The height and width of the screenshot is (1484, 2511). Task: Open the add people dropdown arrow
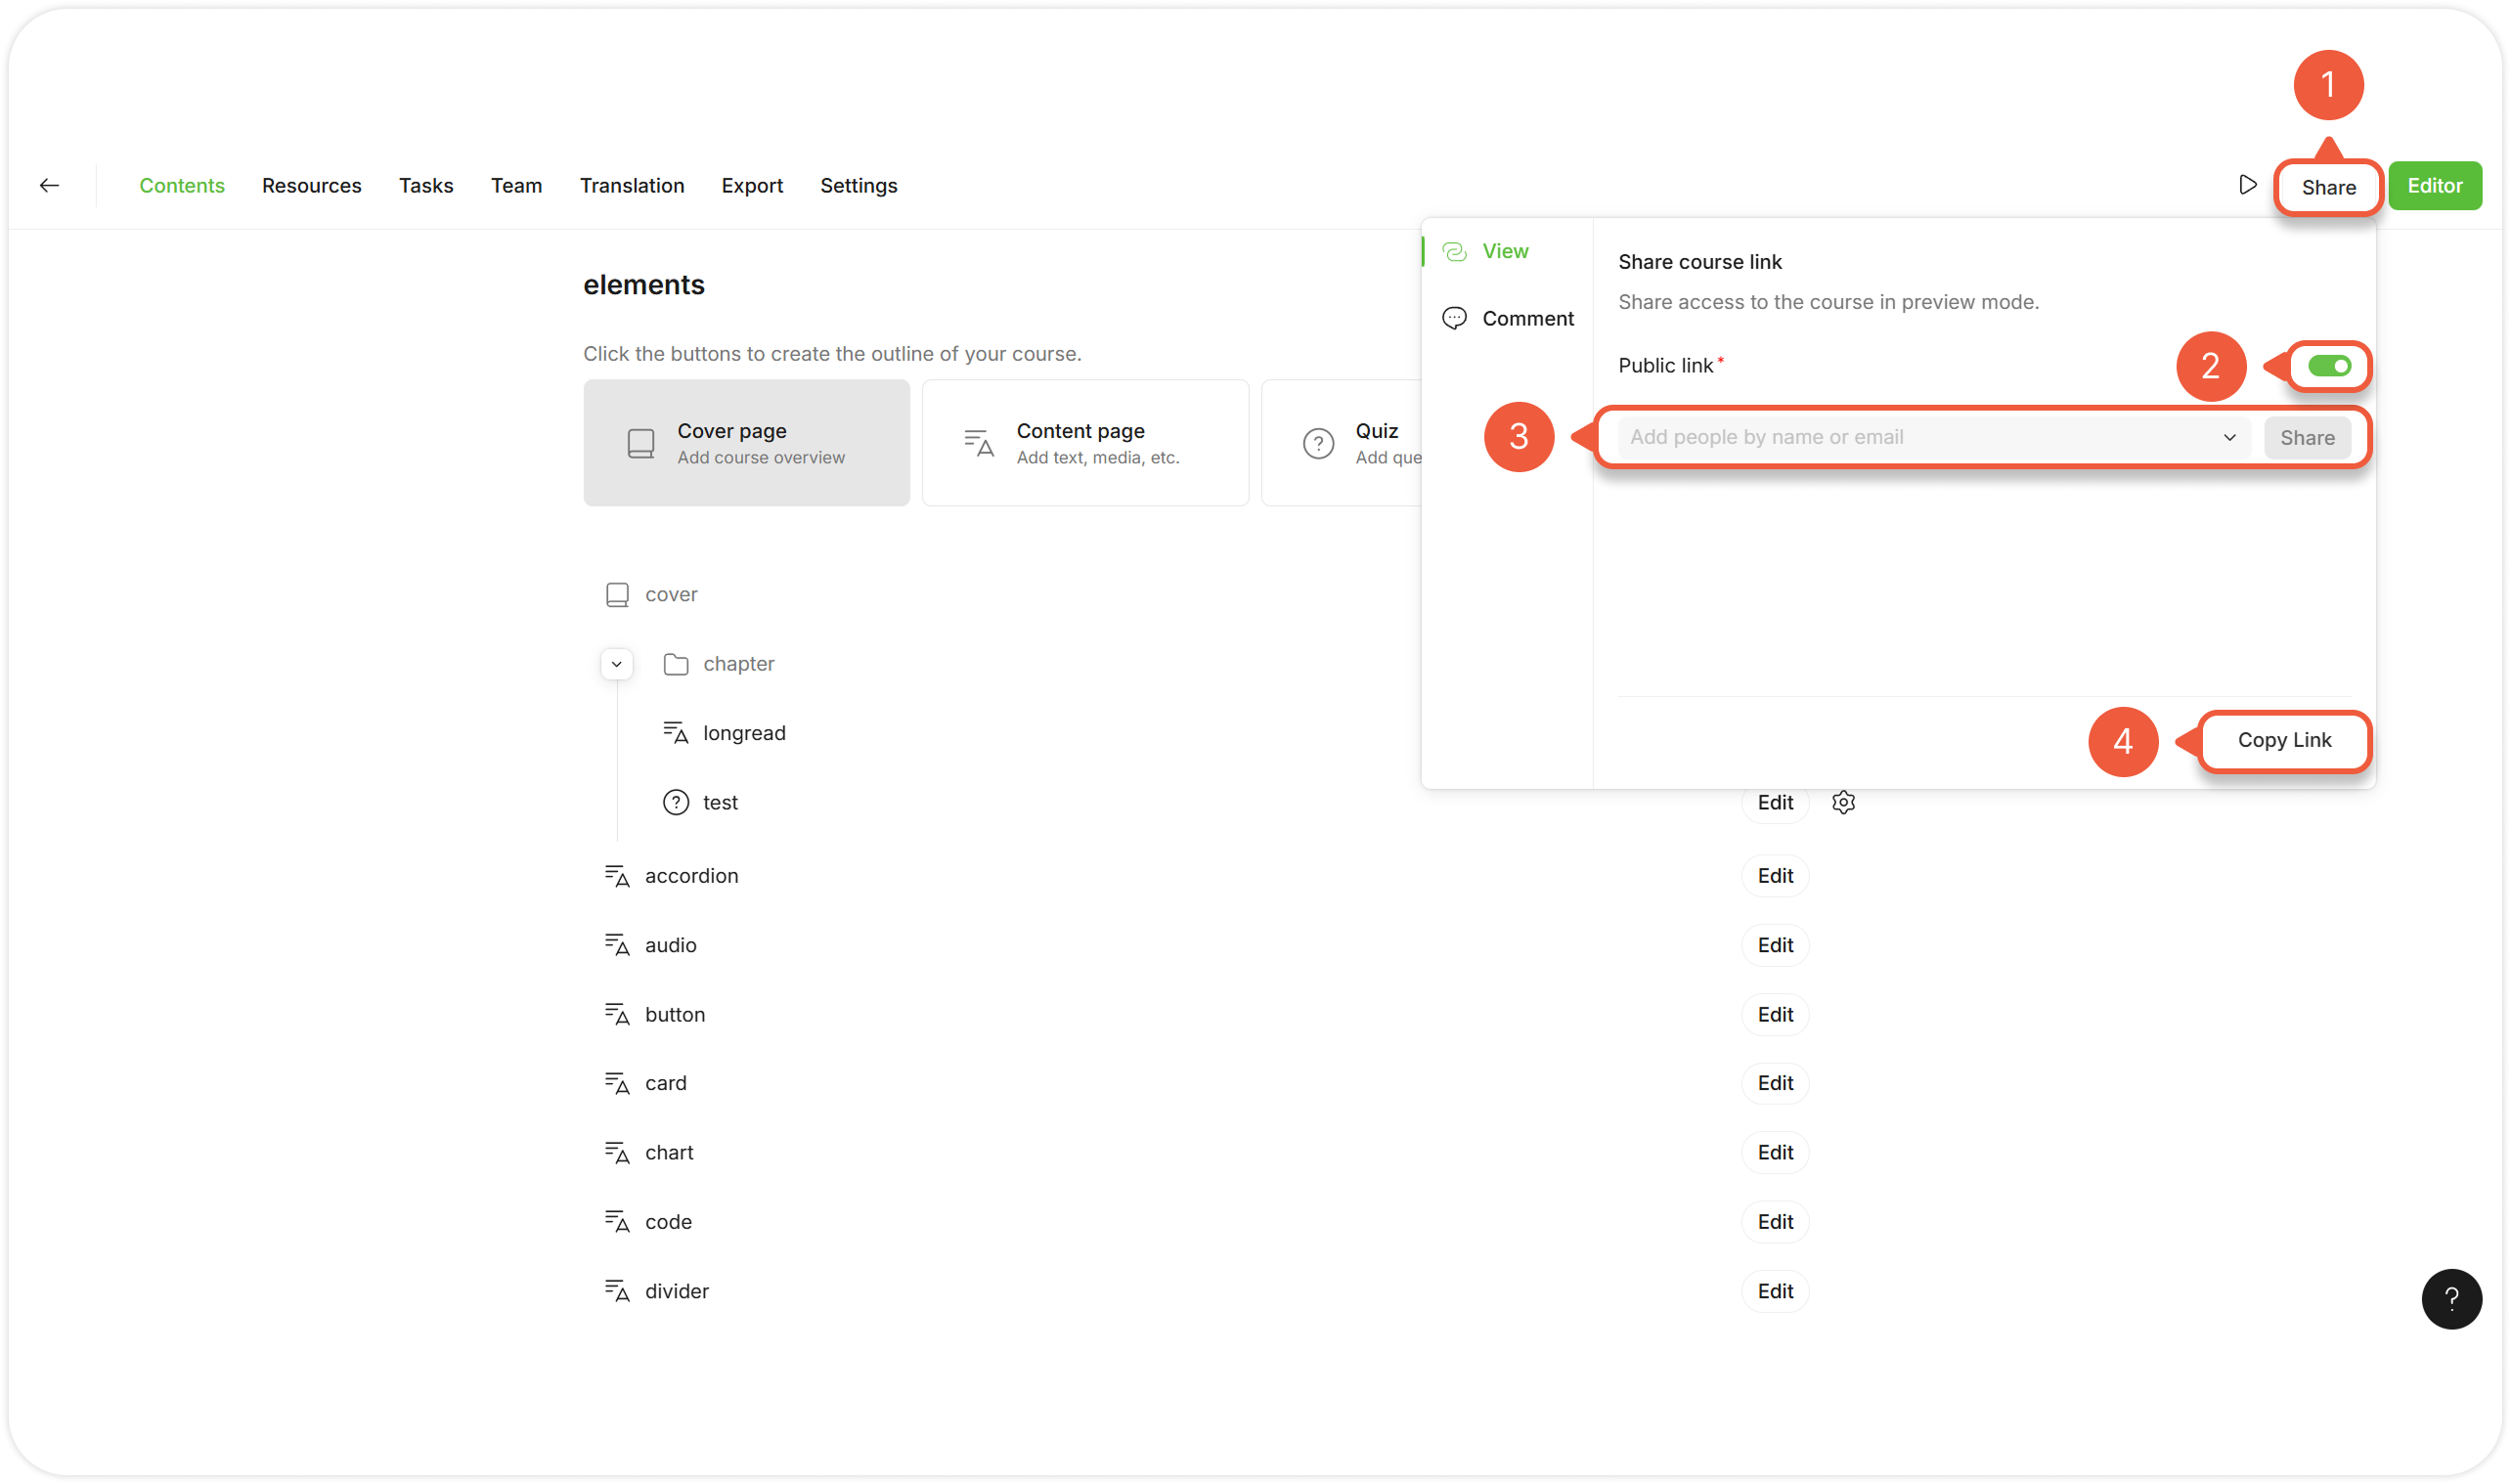(2229, 438)
